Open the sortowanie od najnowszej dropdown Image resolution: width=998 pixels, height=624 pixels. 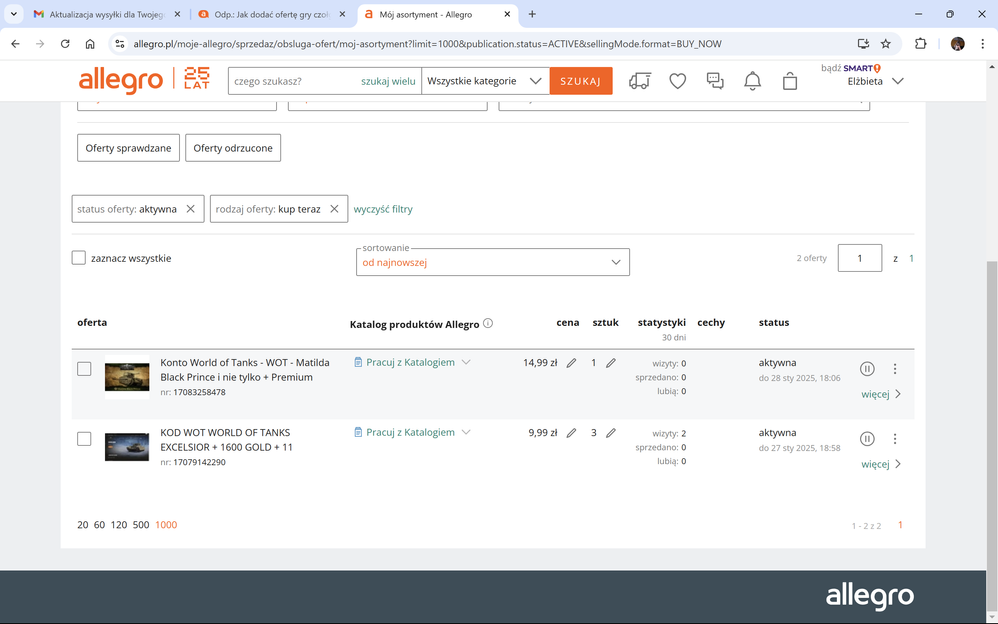(493, 262)
